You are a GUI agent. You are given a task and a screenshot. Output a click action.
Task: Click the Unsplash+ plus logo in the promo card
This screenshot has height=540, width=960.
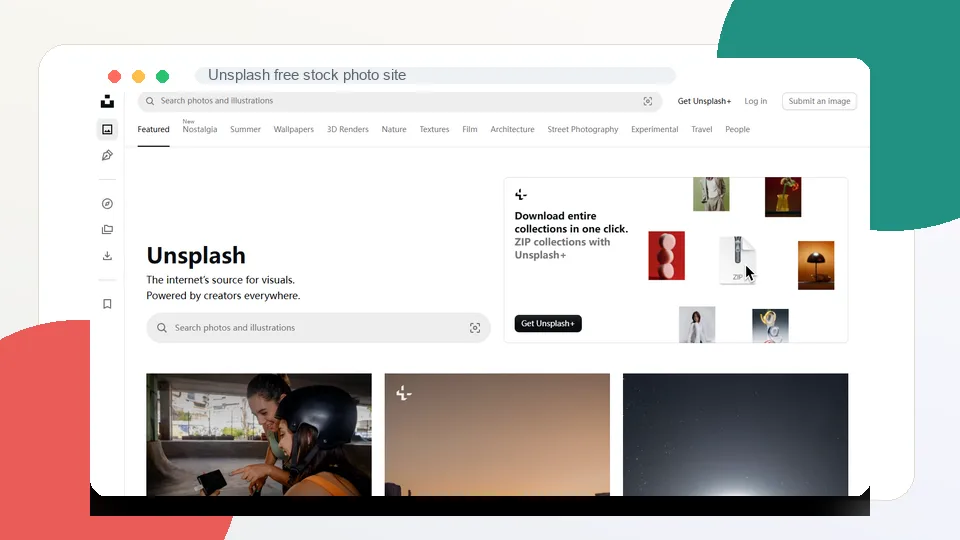(x=521, y=195)
